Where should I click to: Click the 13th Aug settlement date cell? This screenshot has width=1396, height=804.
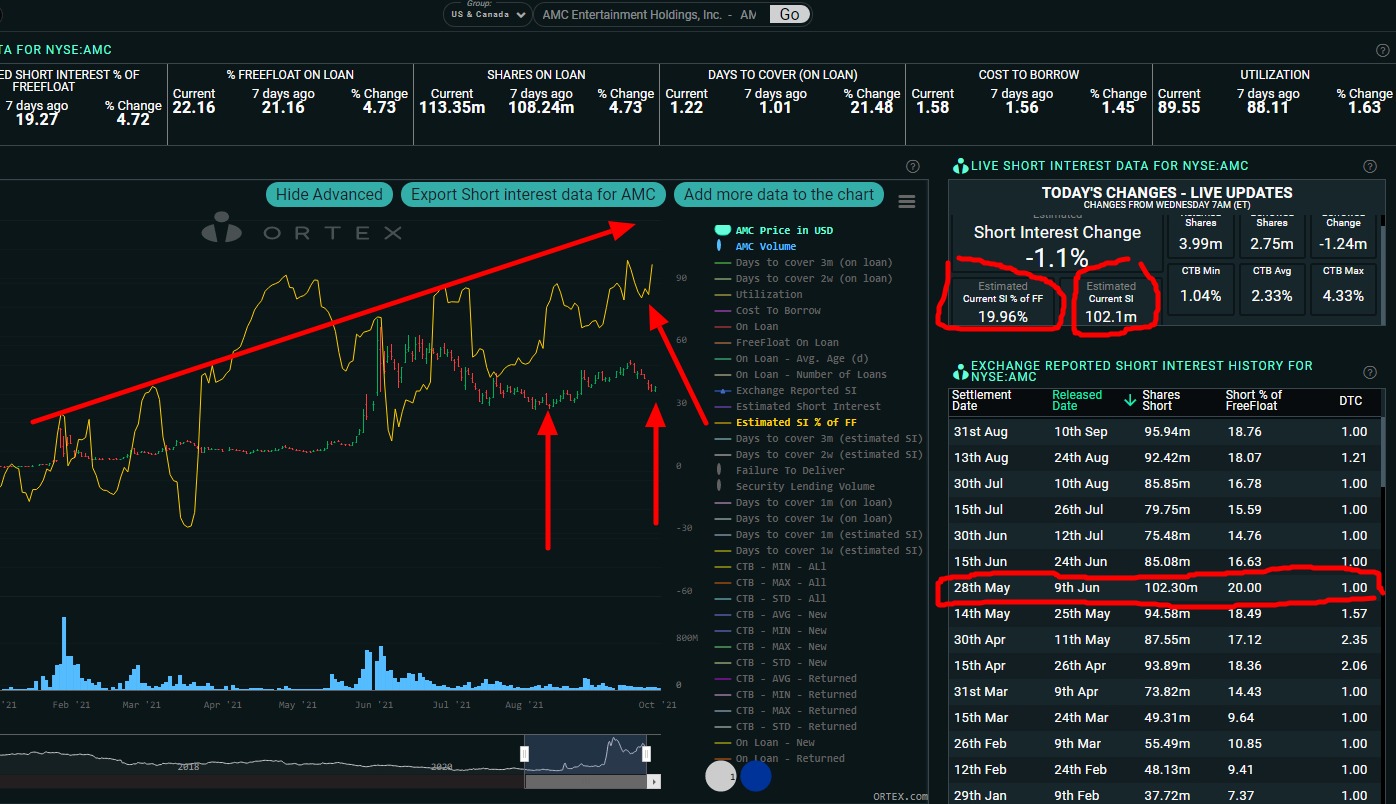(981, 458)
